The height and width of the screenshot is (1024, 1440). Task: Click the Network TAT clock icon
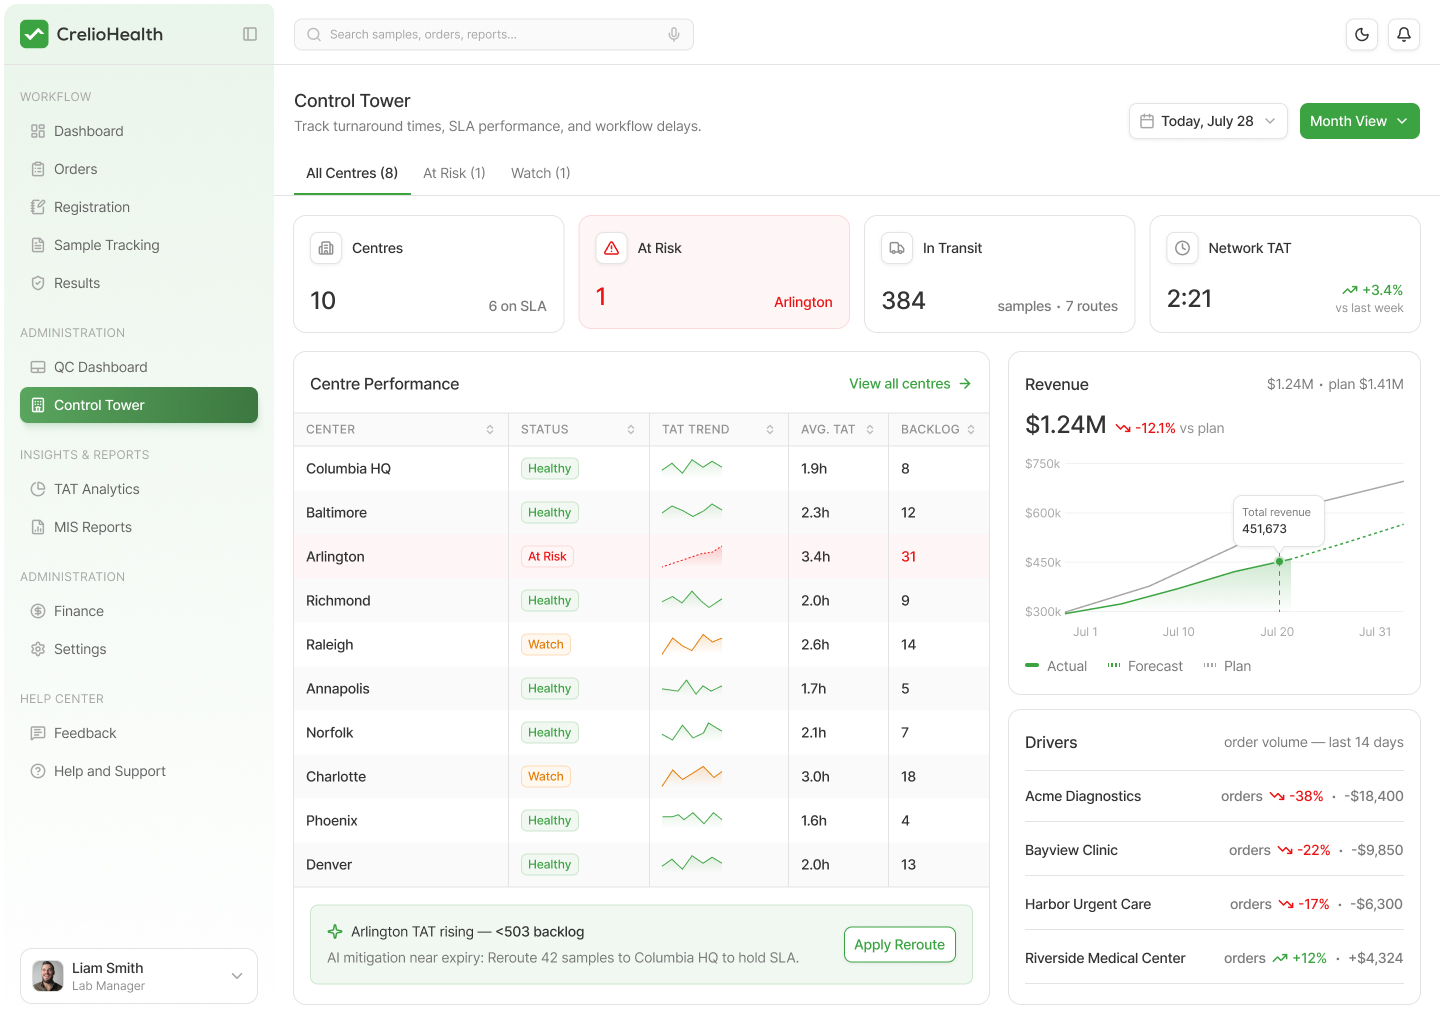pos(1183,248)
